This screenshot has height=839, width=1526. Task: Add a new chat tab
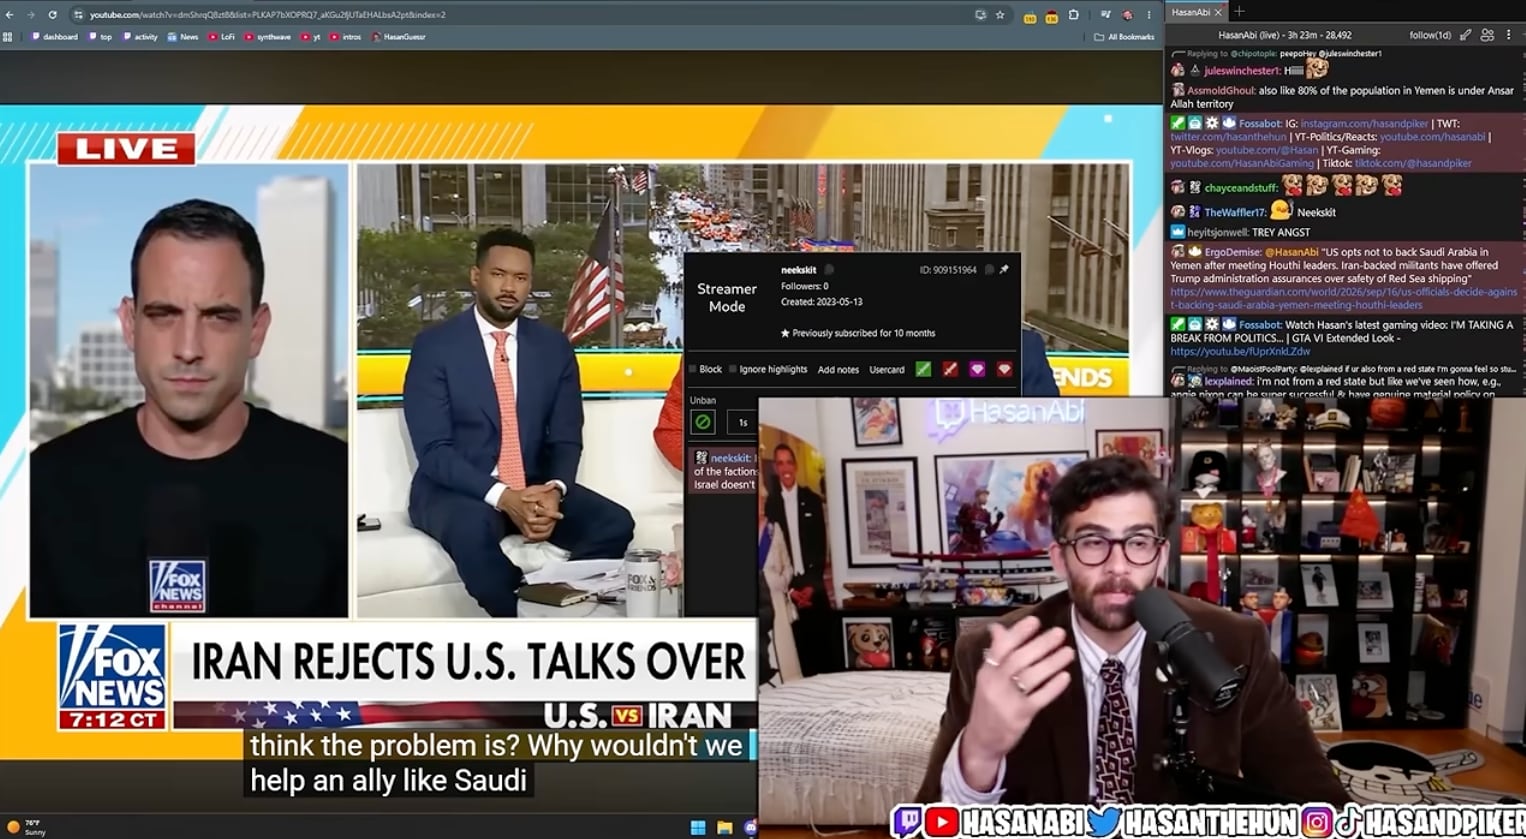click(x=1239, y=12)
